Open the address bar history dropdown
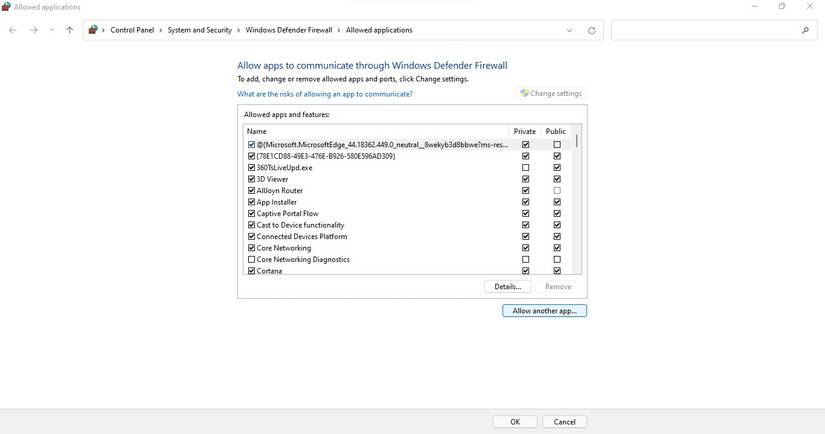Screen dimensions: 825x434 (570, 30)
